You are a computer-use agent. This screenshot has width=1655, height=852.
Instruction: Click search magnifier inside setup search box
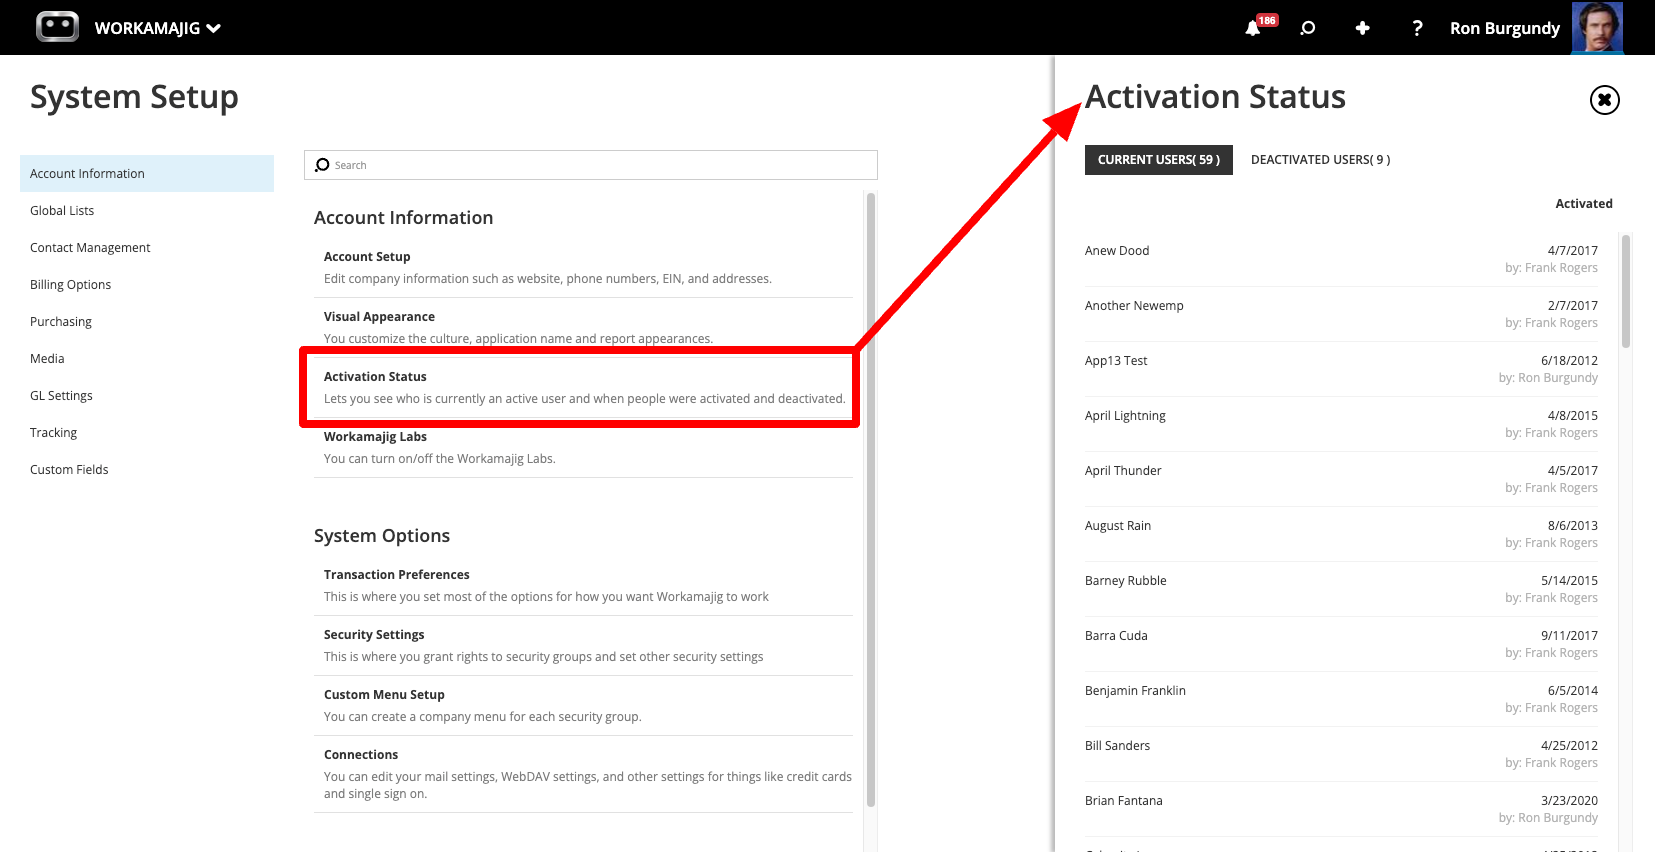click(322, 165)
